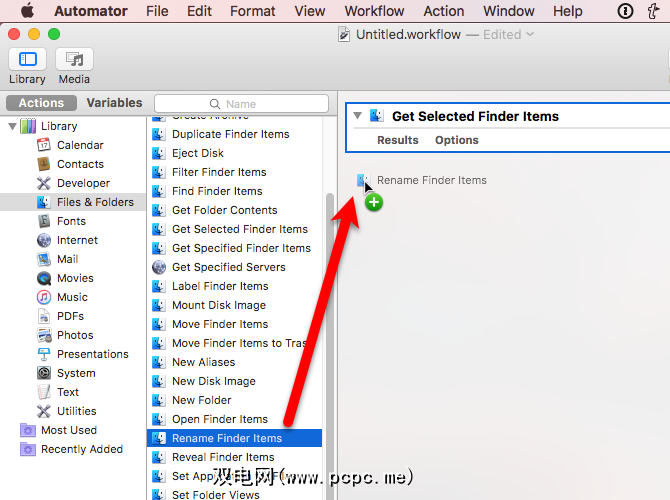Select the Filter Finder Items action

coord(235,172)
